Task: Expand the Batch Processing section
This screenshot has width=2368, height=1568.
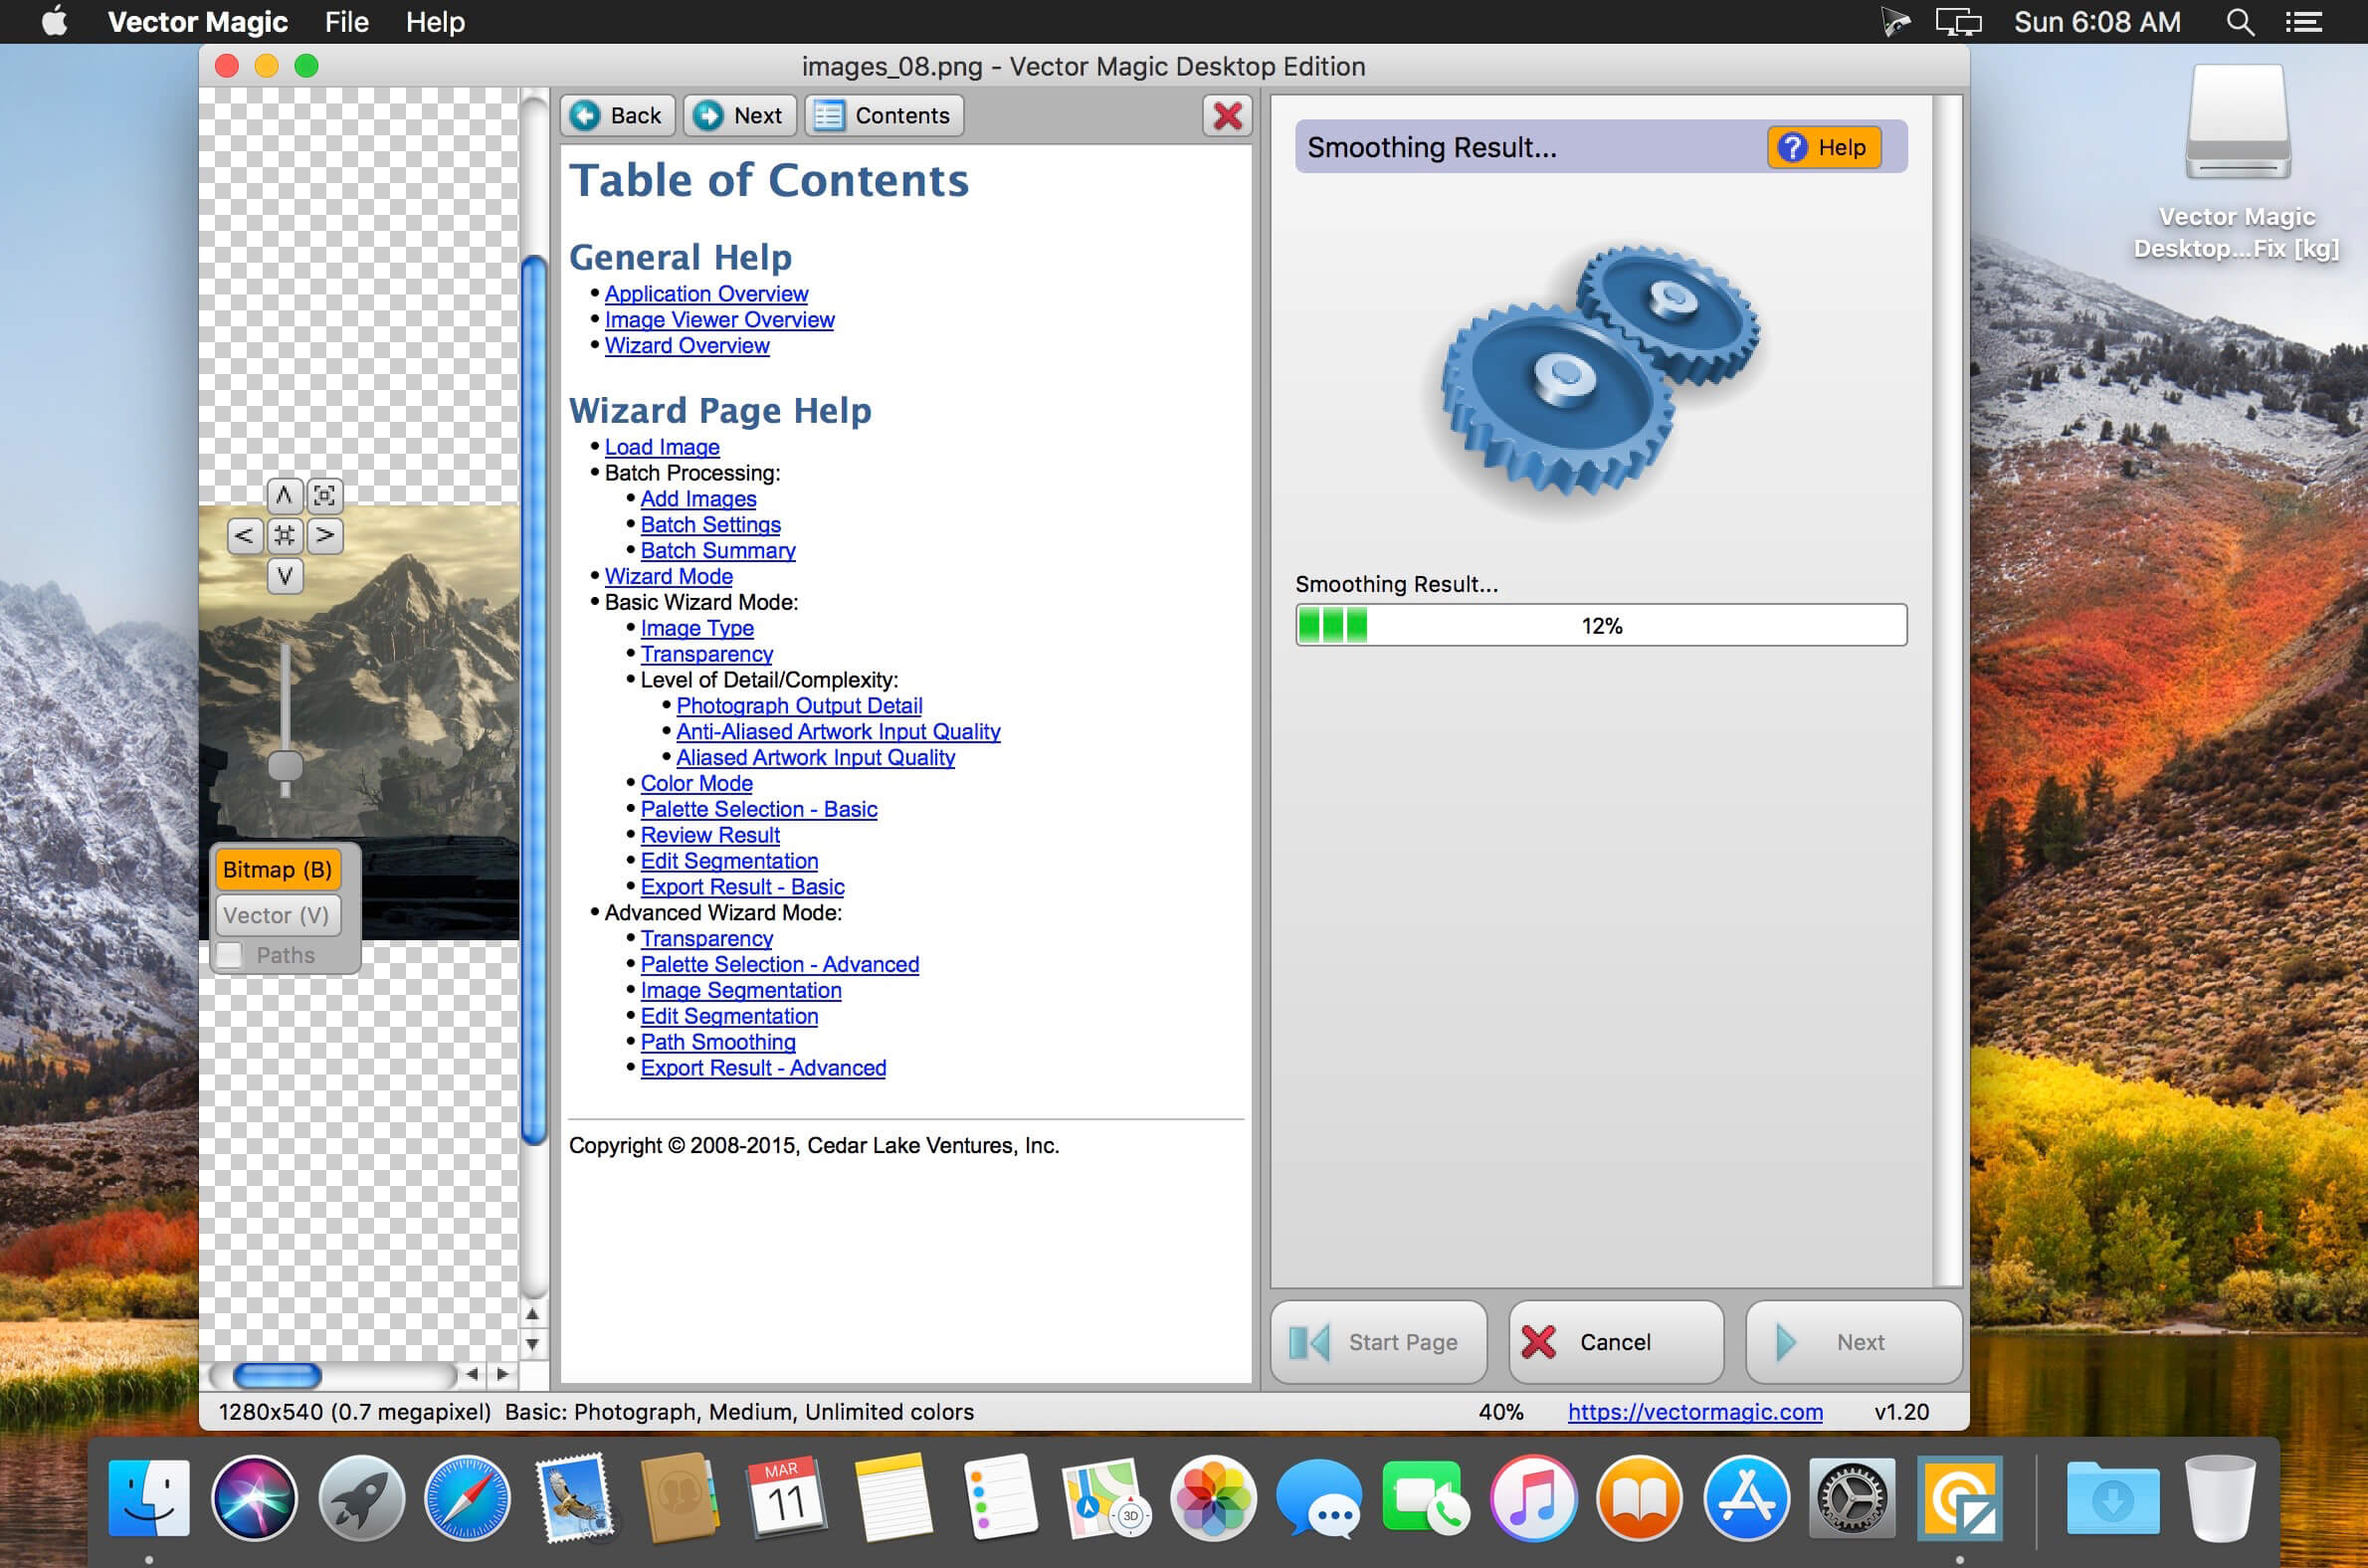Action: pyautogui.click(x=691, y=473)
